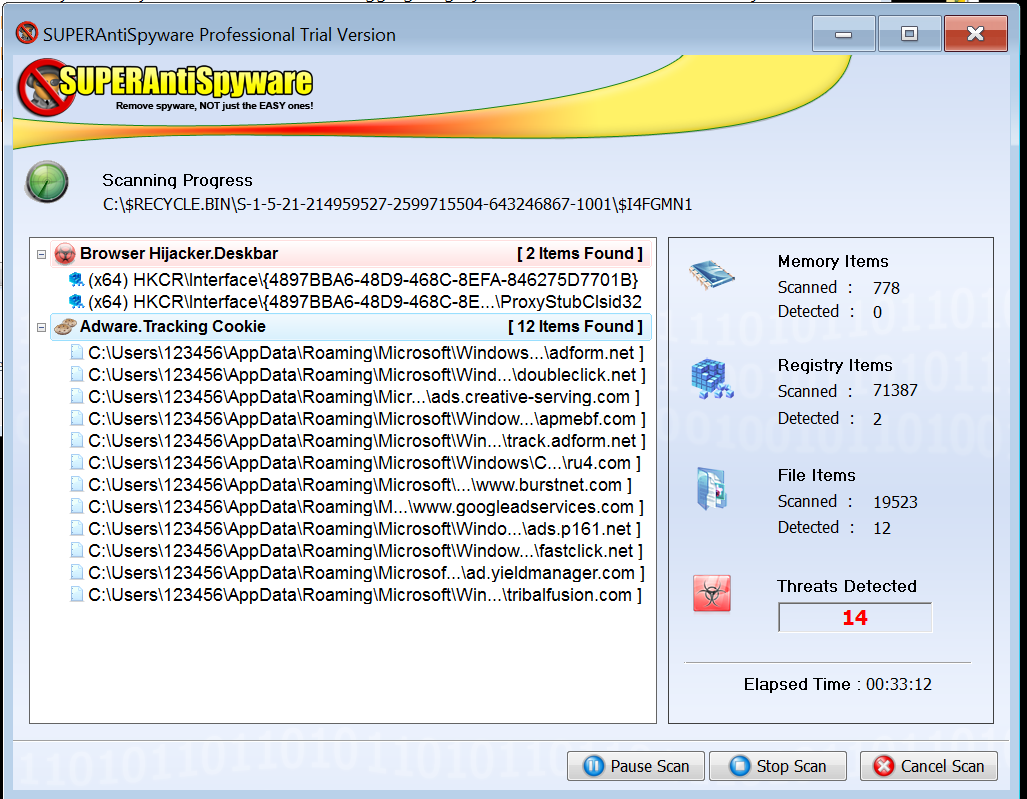This screenshot has width=1027, height=799.
Task: Select the track.adform.net cookie path
Action: tap(367, 441)
